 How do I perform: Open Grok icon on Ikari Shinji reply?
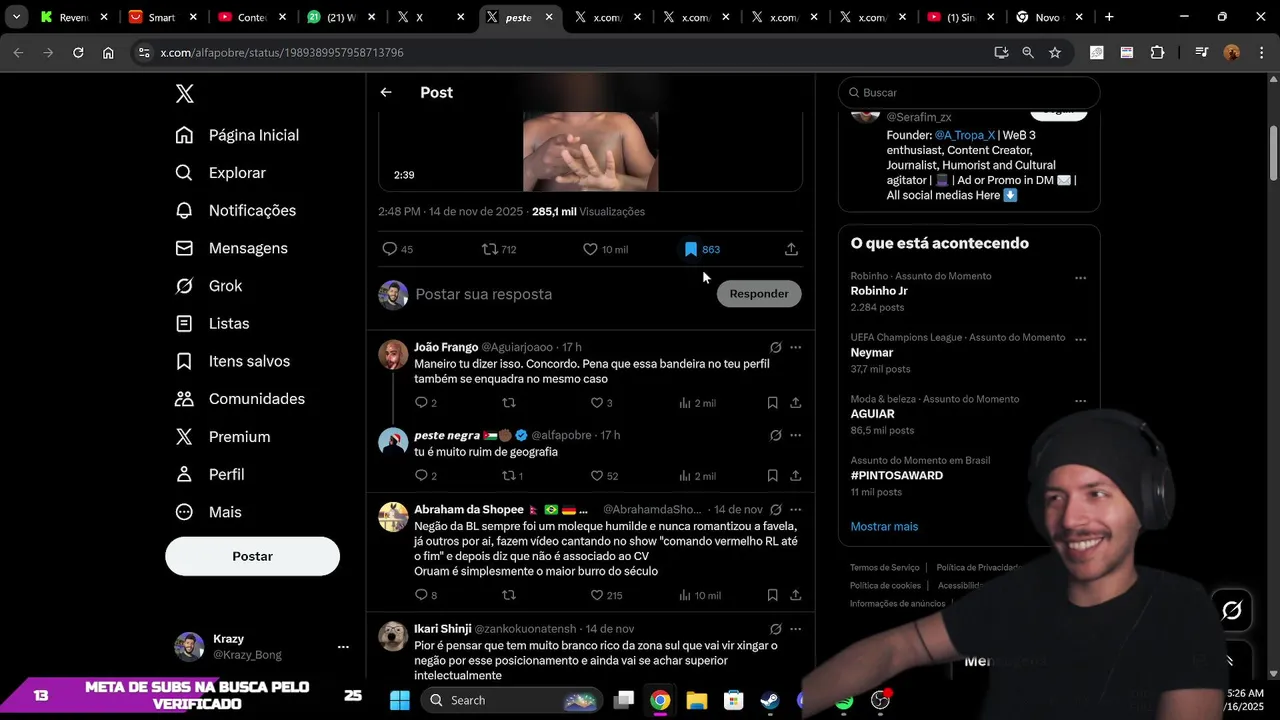click(x=775, y=629)
